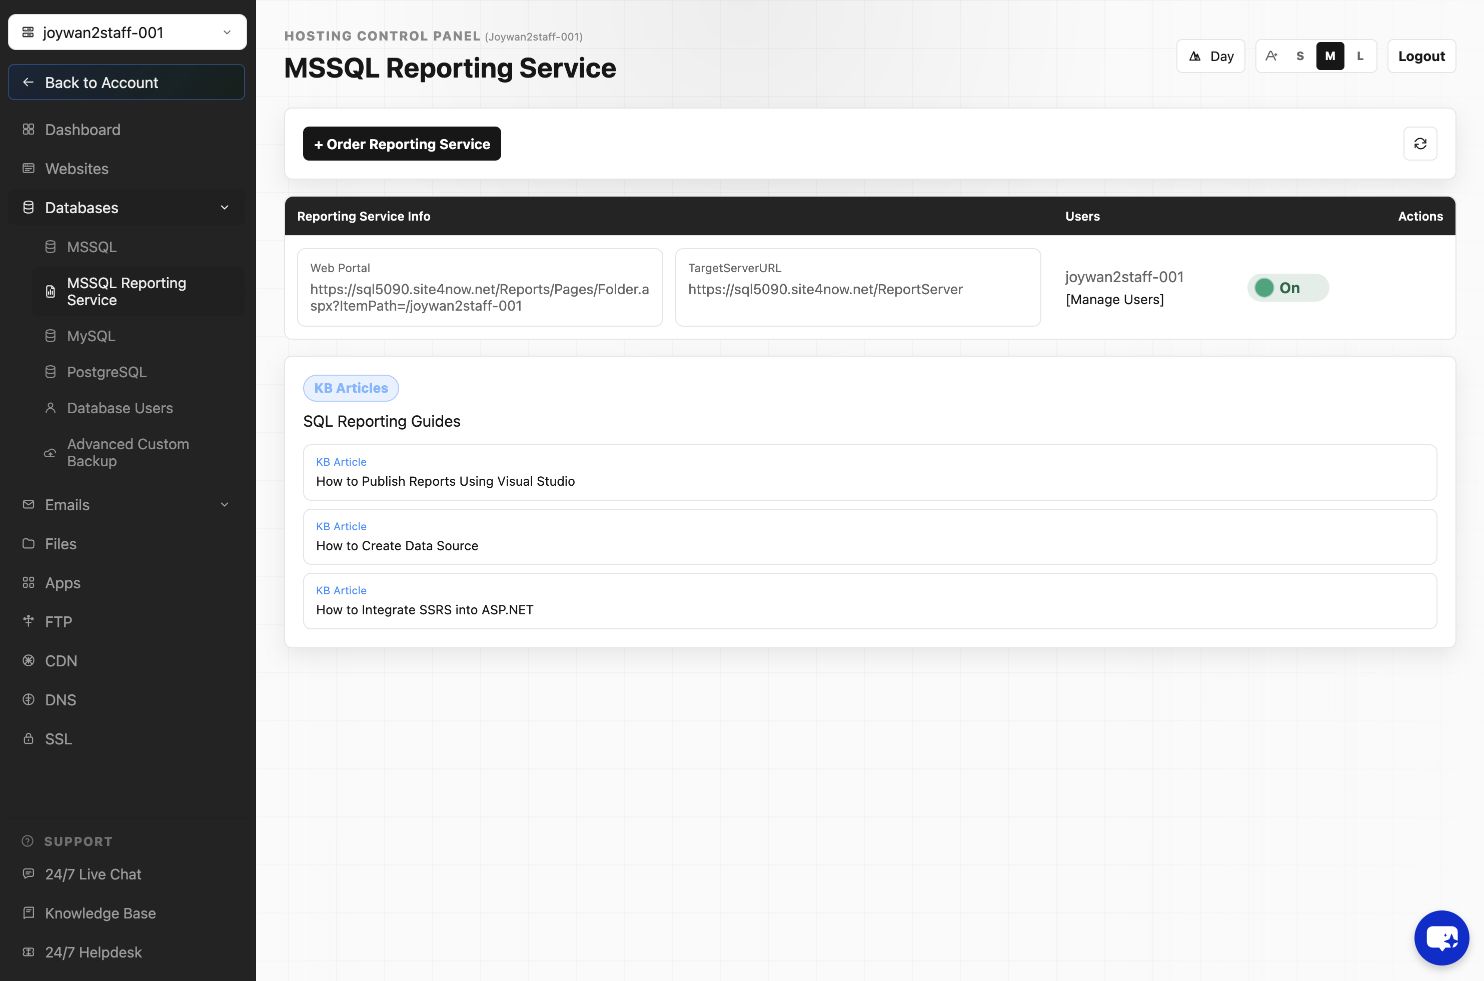Open How to Integrate SSRS into ASP.NET
Viewport: 1484px width, 981px height.
tap(870, 601)
